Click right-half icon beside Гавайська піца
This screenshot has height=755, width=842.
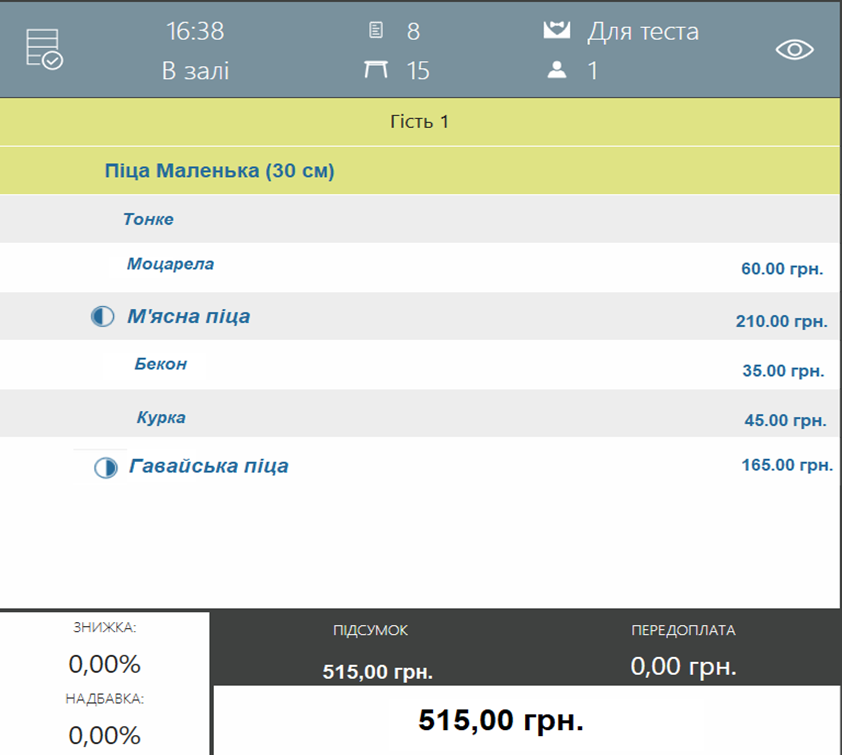(106, 468)
